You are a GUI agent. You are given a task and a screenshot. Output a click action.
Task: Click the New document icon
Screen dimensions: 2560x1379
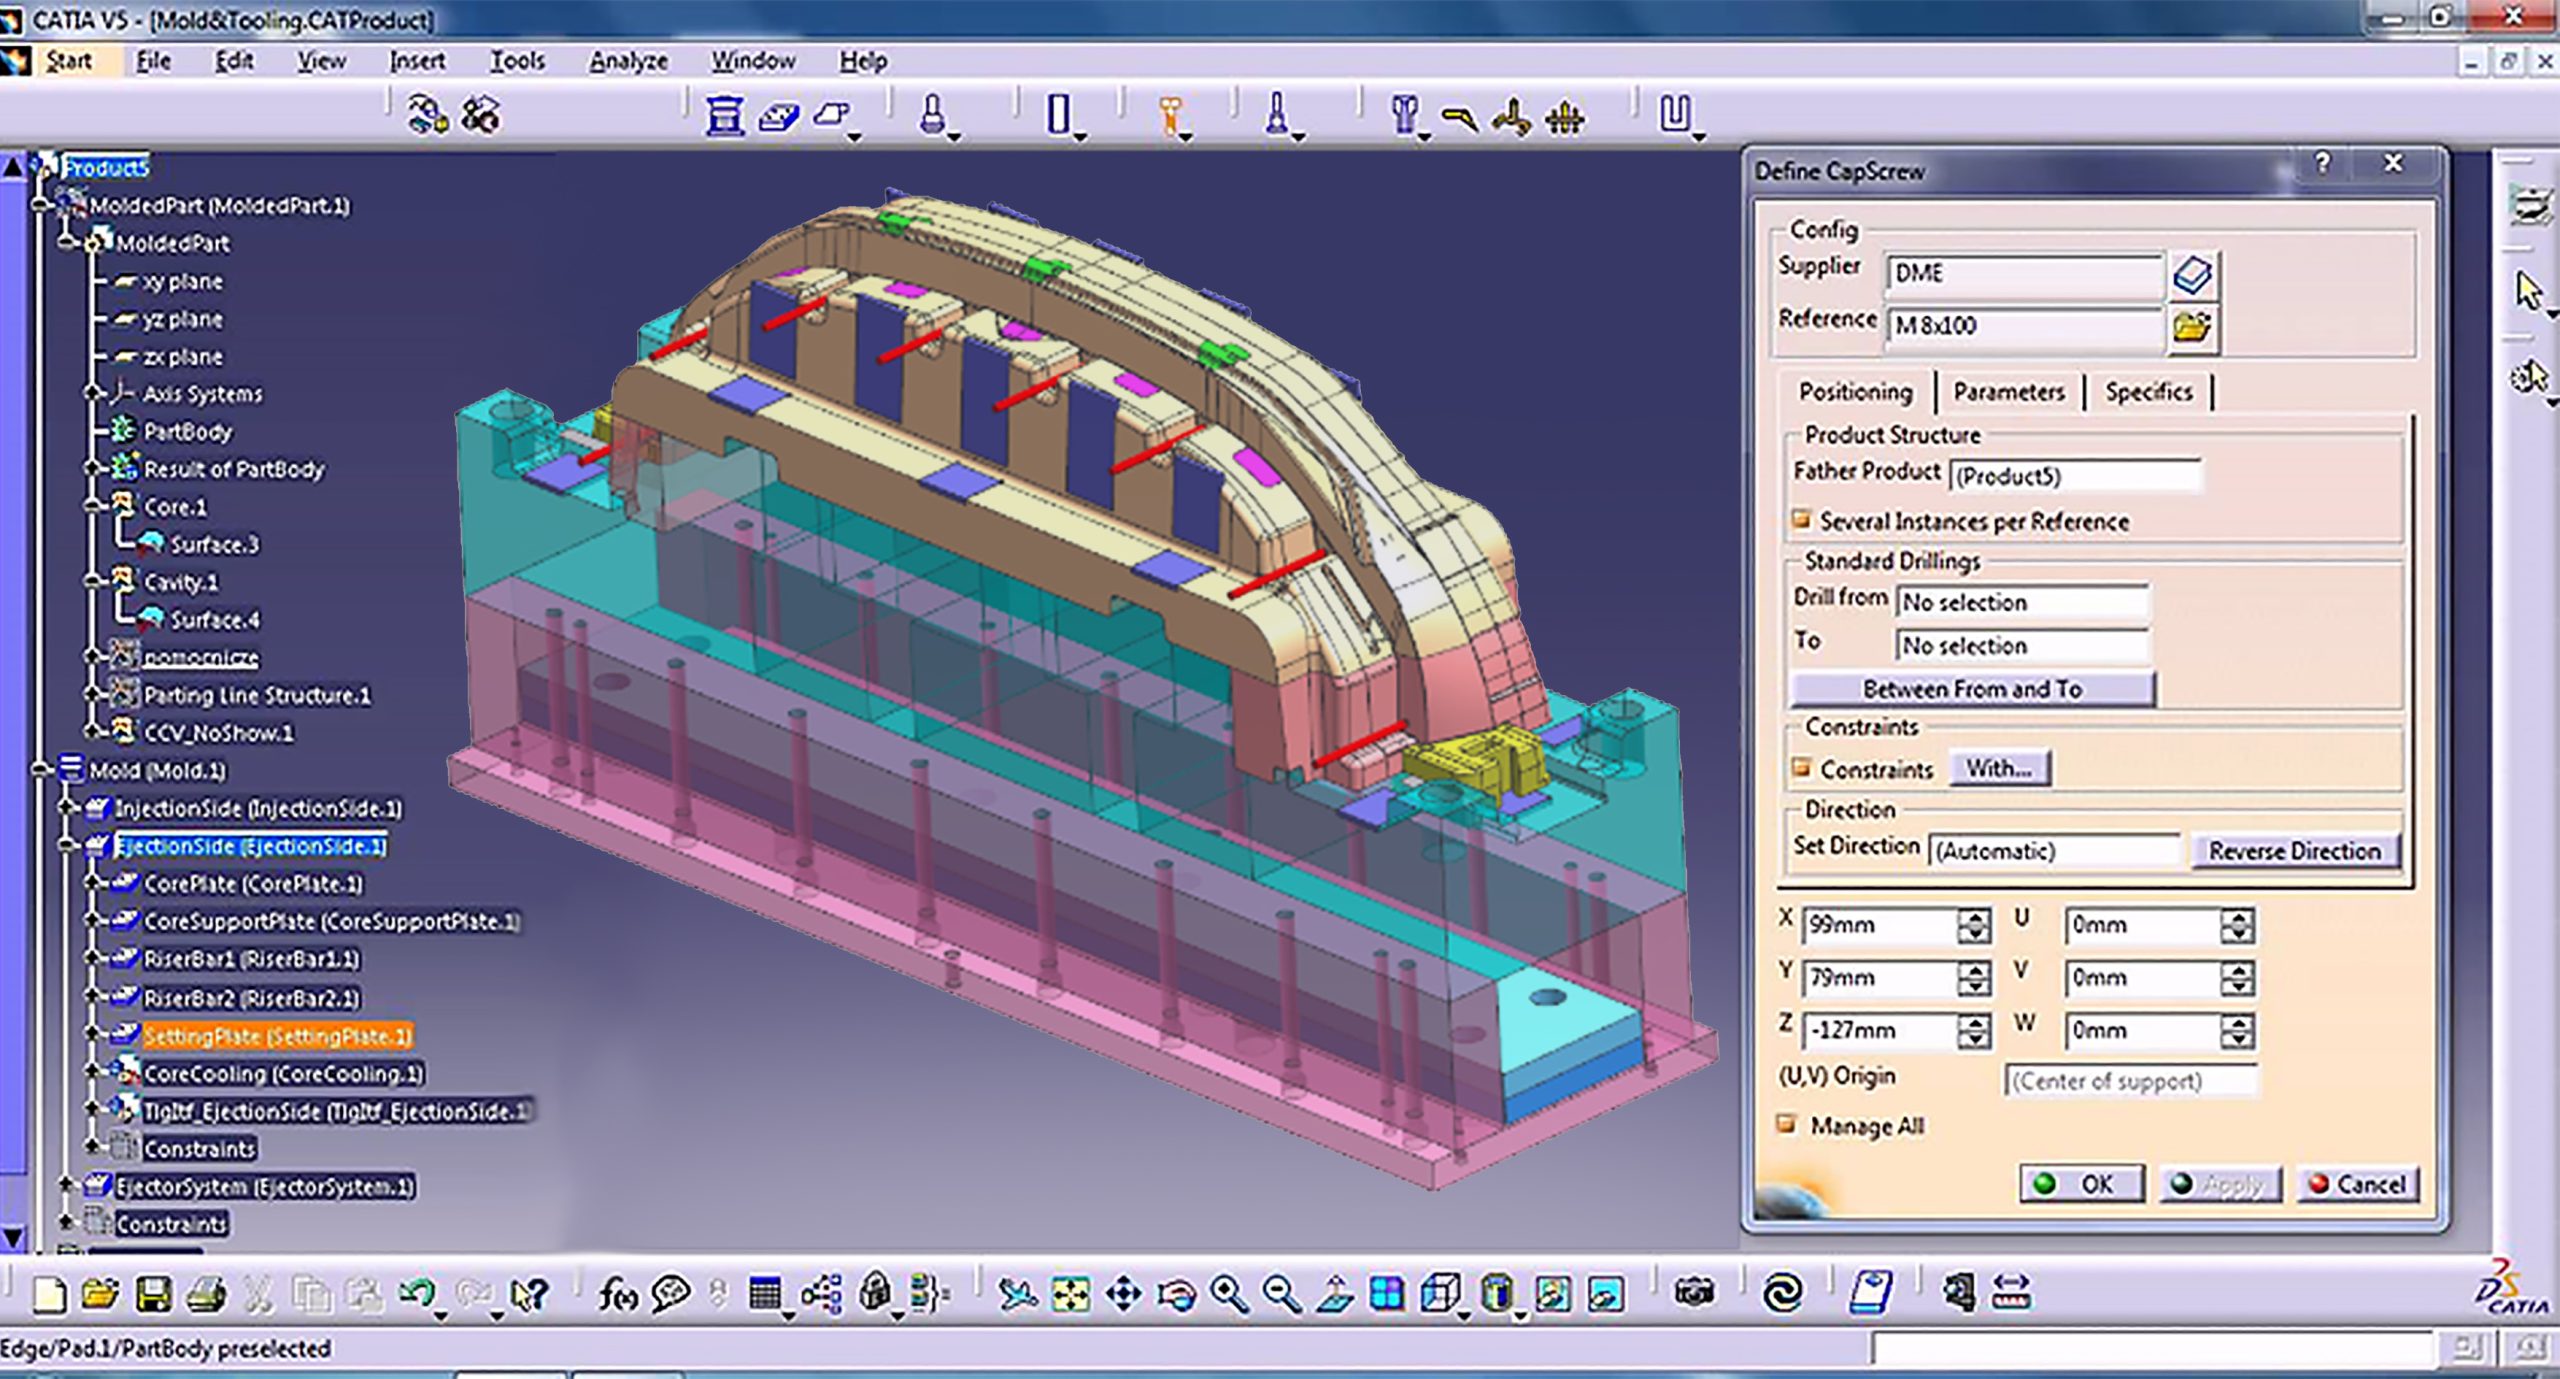point(48,1294)
